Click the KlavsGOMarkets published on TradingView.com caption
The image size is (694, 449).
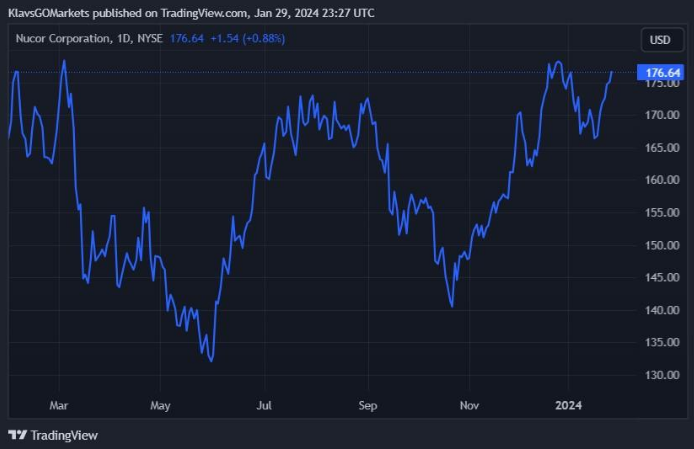(x=191, y=13)
